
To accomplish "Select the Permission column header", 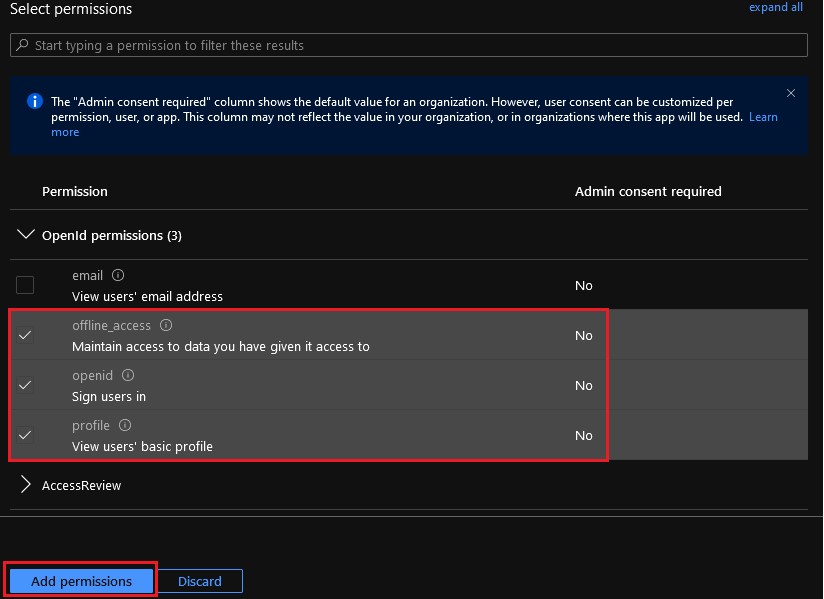I will 74,191.
